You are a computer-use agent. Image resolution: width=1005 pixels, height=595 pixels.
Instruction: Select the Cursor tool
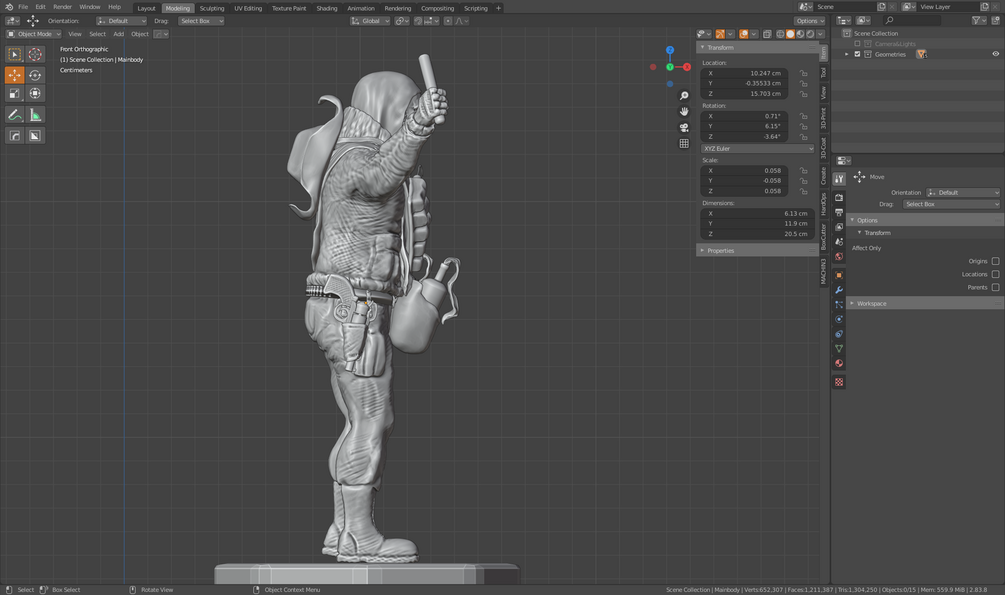(35, 54)
